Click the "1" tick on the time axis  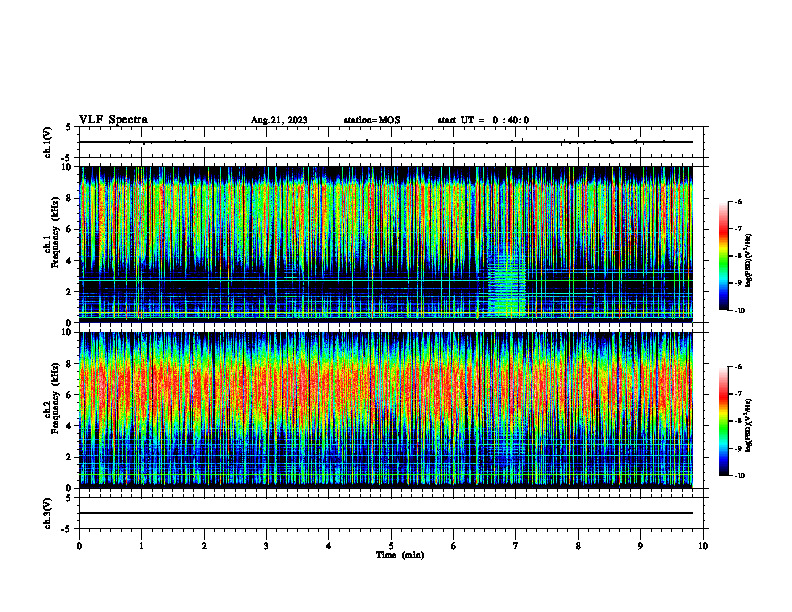coord(141,546)
